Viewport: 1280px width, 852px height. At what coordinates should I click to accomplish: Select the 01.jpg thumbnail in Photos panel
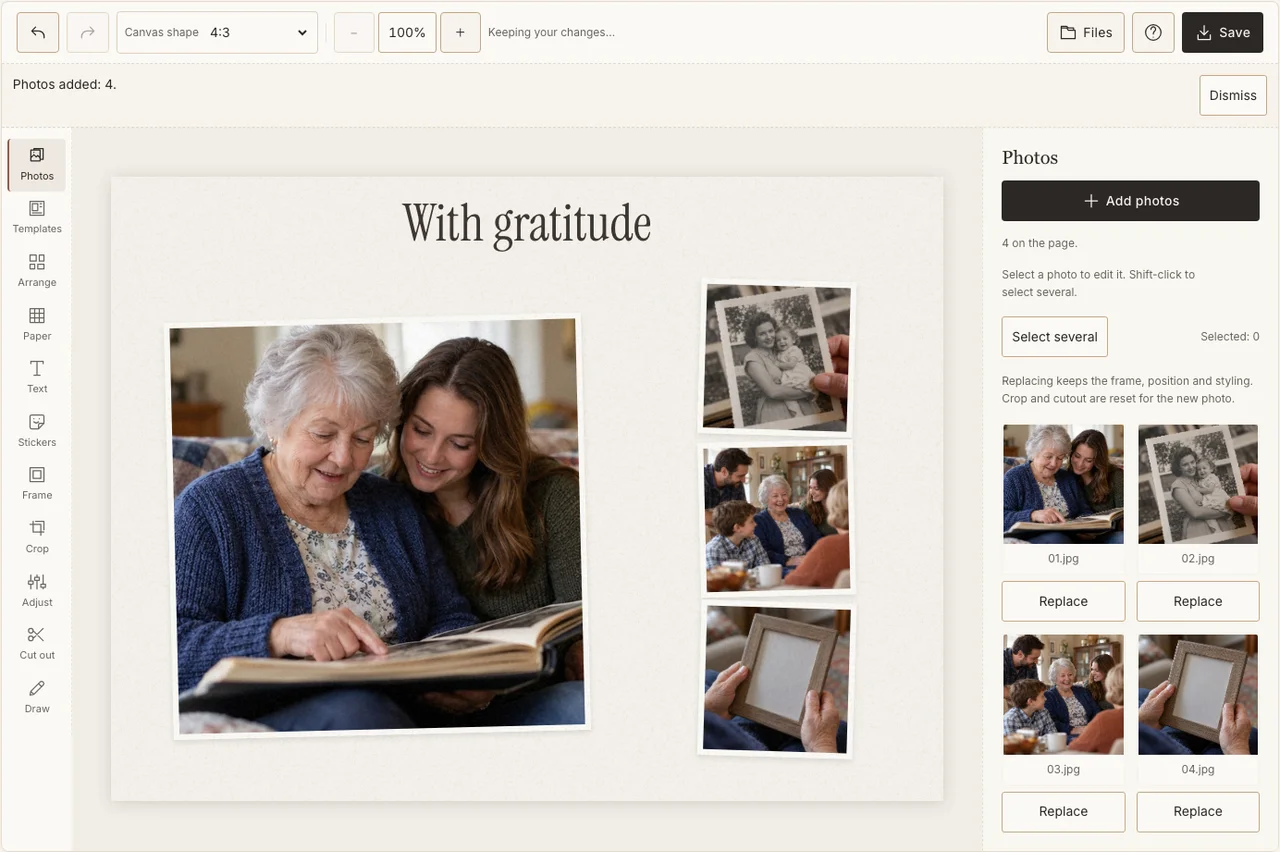[x=1063, y=484]
